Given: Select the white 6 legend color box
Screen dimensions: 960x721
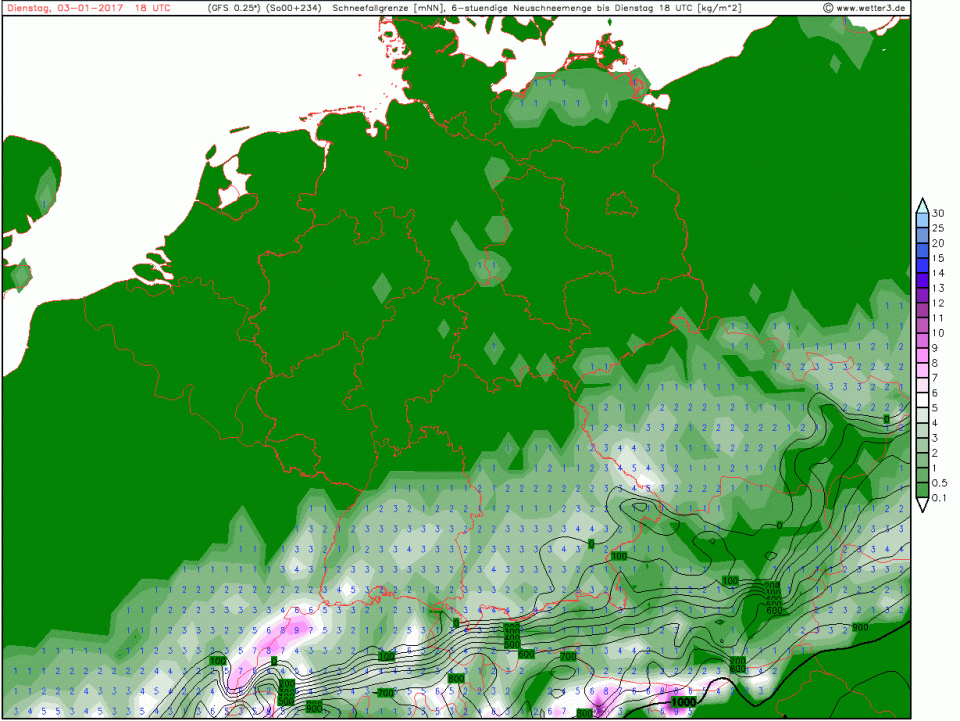Looking at the screenshot, I should click(x=922, y=400).
